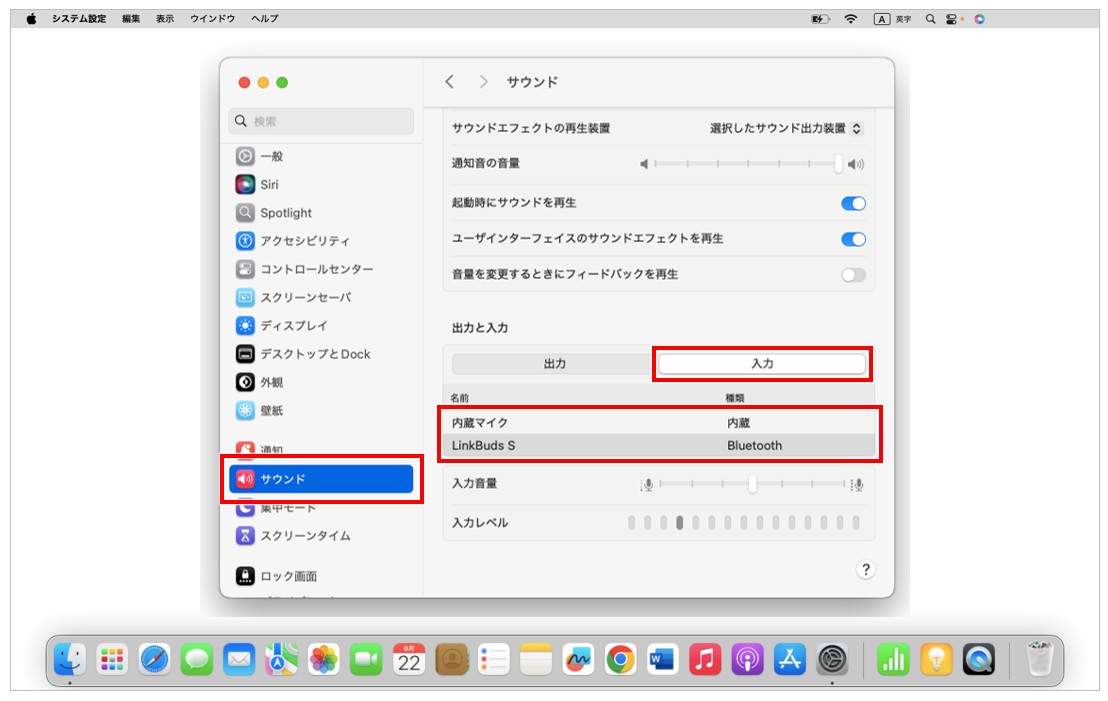Open Reminders app in Dock
Image resolution: width=1108 pixels, height=701 pixels.
(x=493, y=660)
